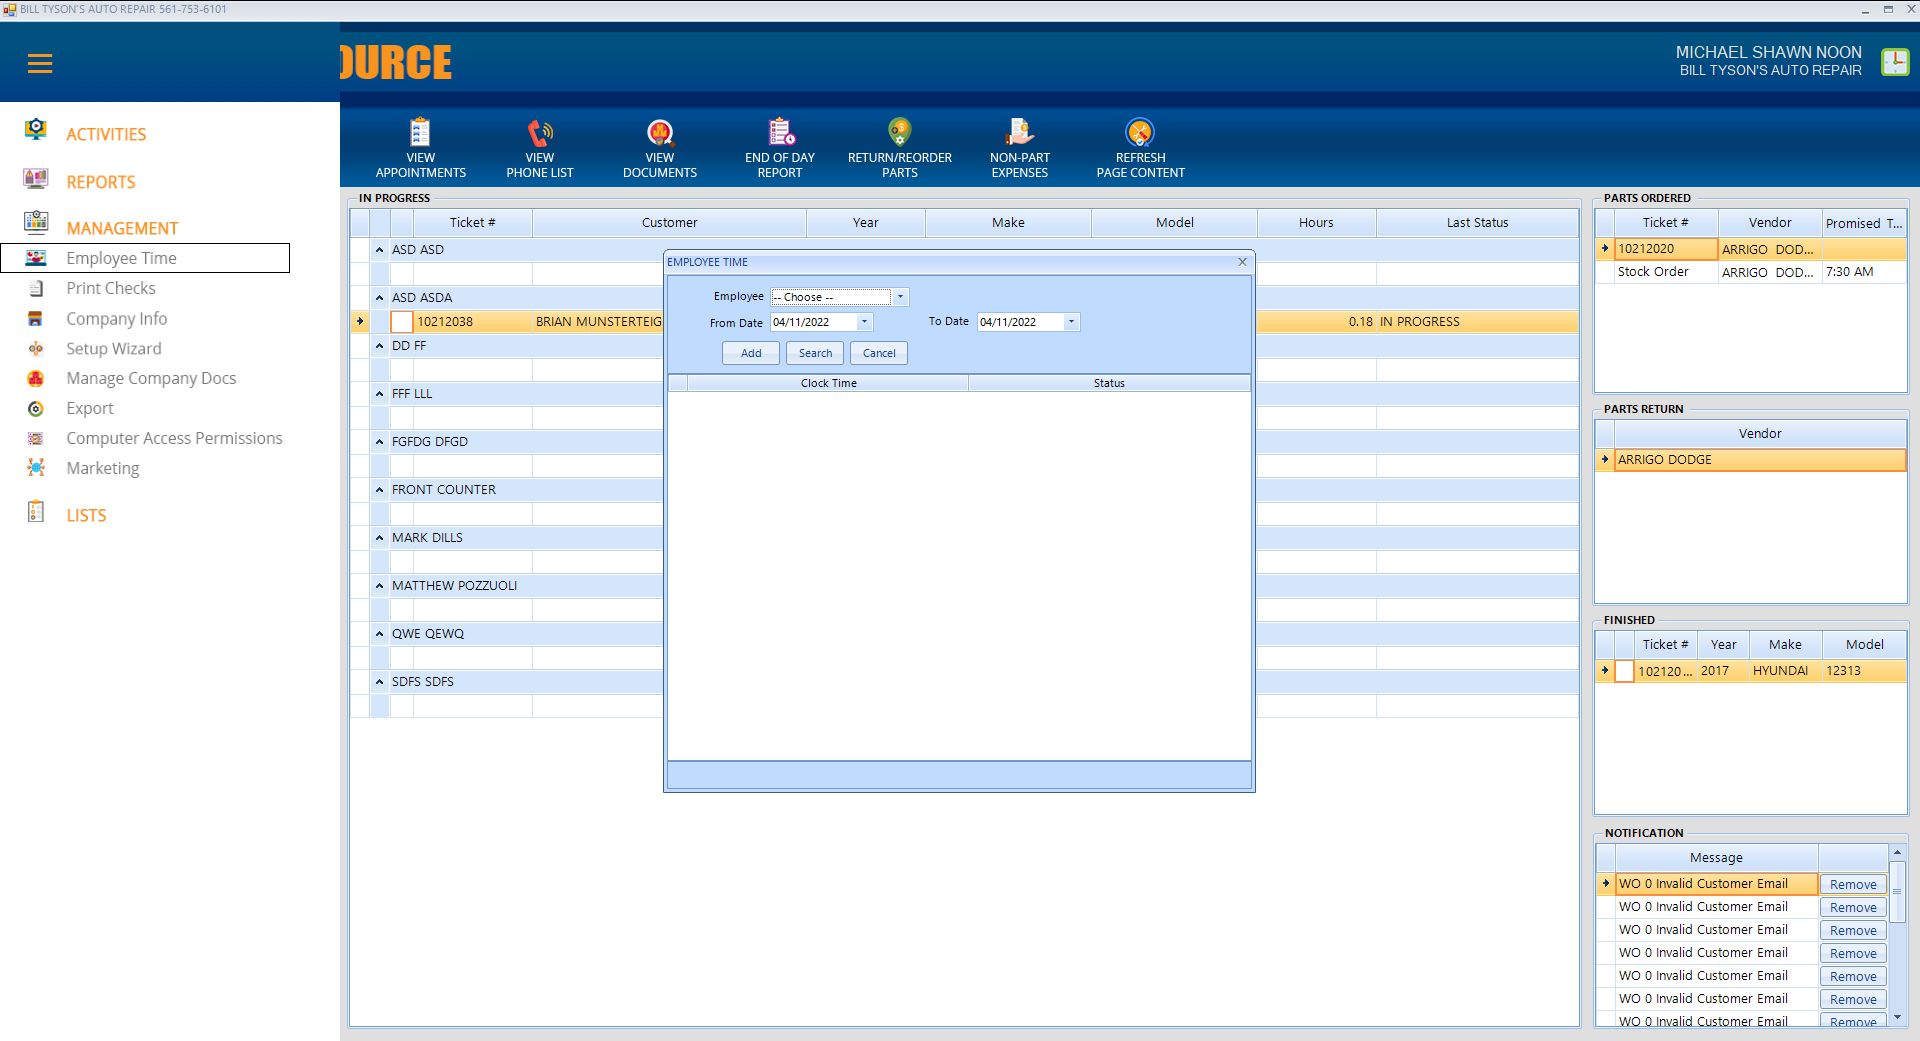
Task: Click the View Documents icon
Action: tap(660, 133)
